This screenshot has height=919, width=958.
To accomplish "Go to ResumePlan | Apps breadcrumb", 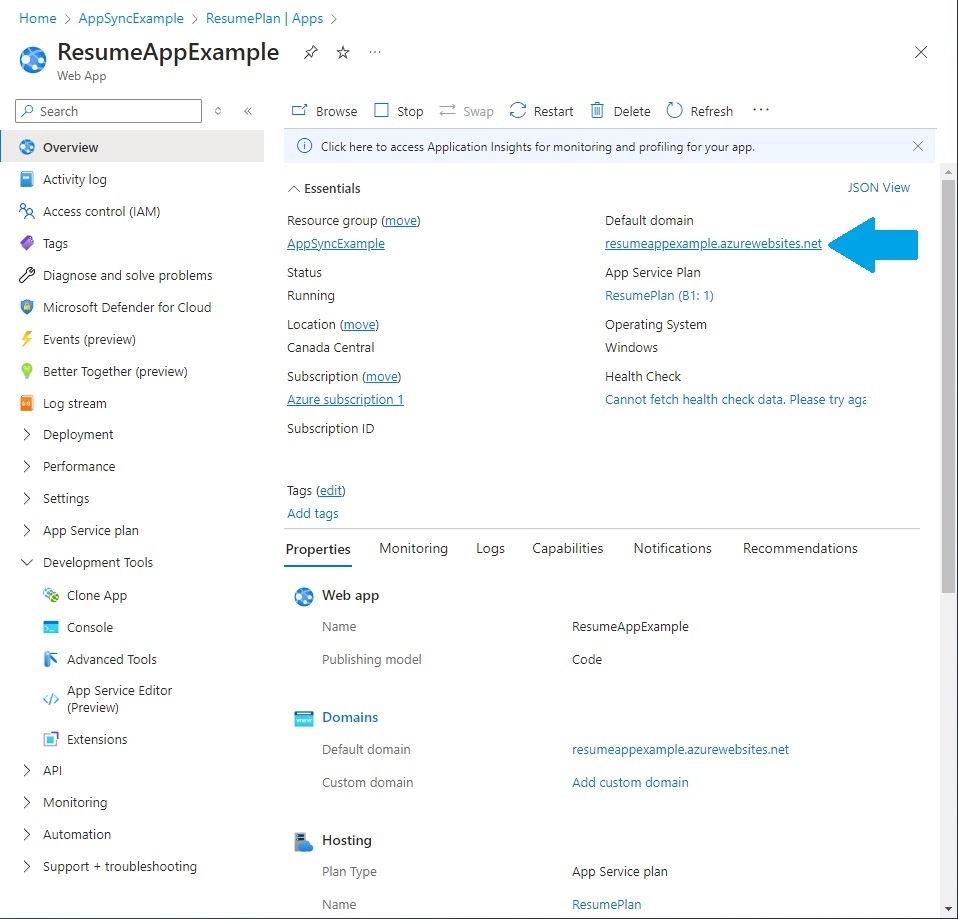I will click(x=264, y=18).
